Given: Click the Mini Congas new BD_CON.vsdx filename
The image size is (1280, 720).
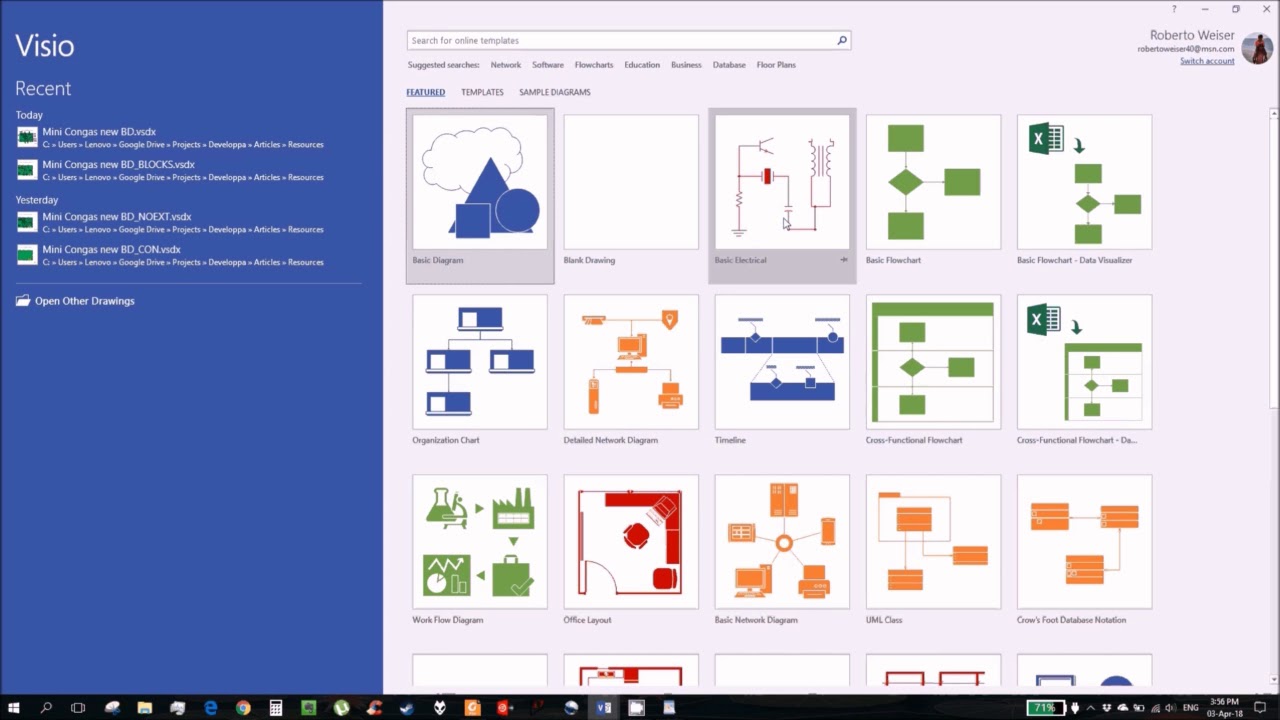Looking at the screenshot, I should point(111,250).
